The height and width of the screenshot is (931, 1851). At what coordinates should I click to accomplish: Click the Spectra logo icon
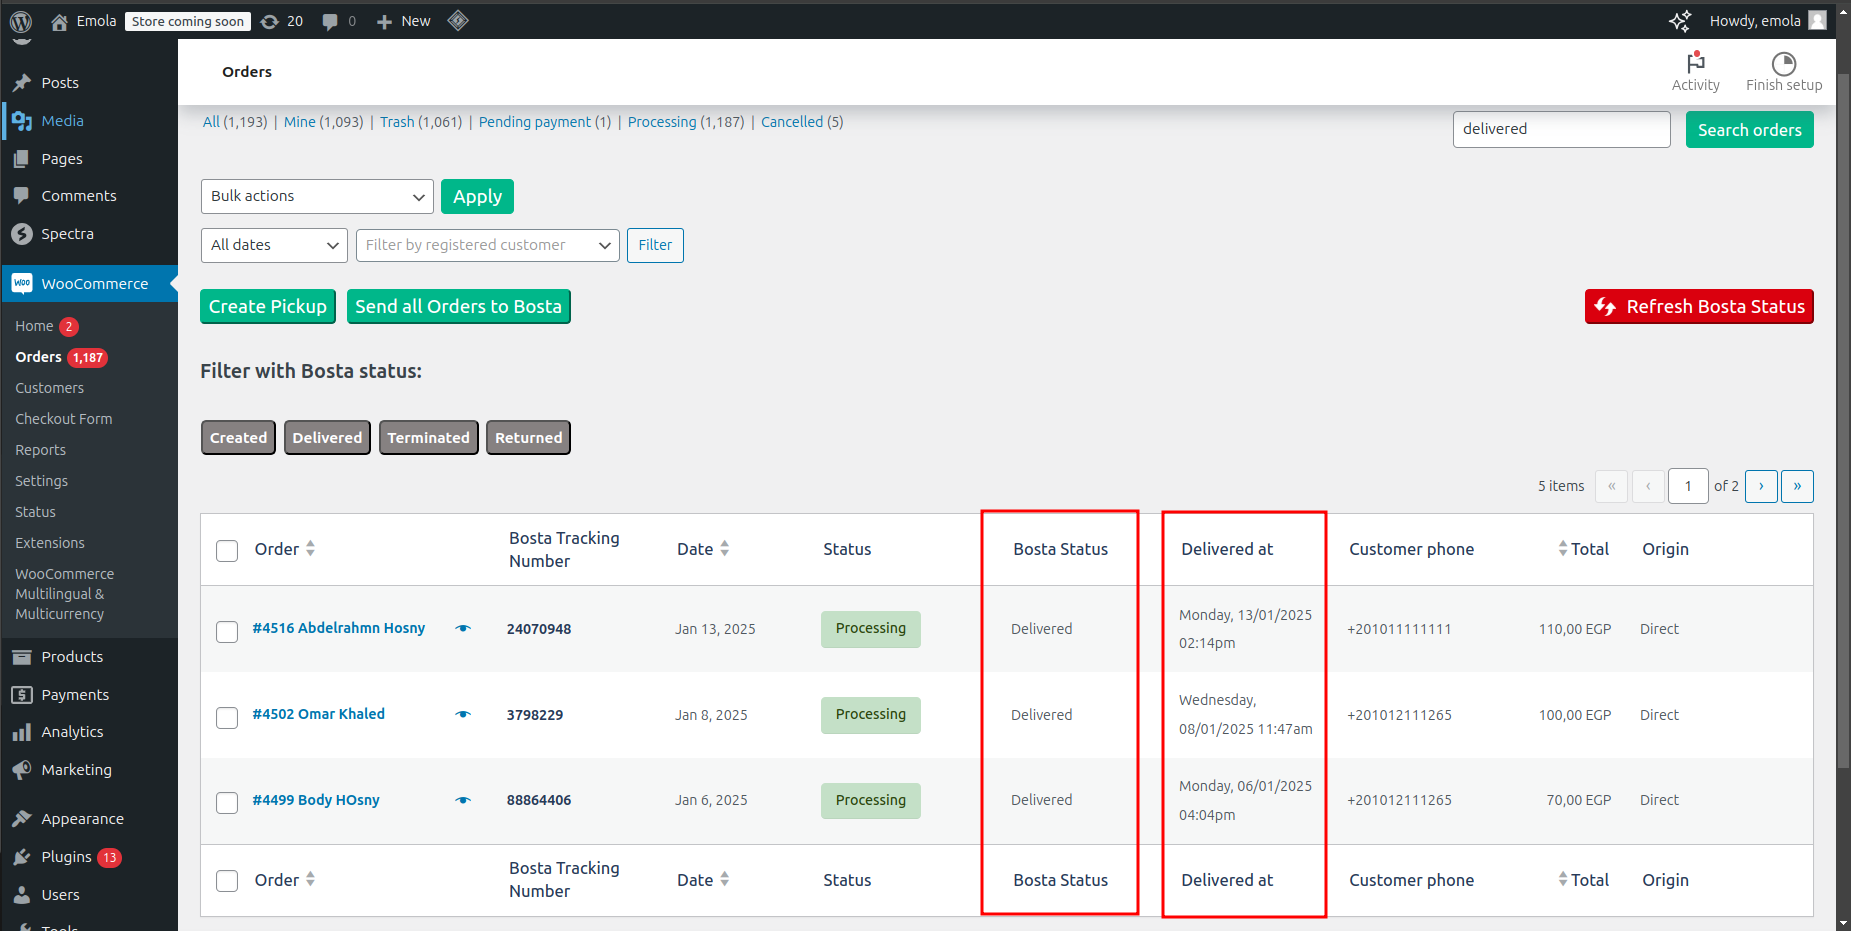[x=22, y=234]
